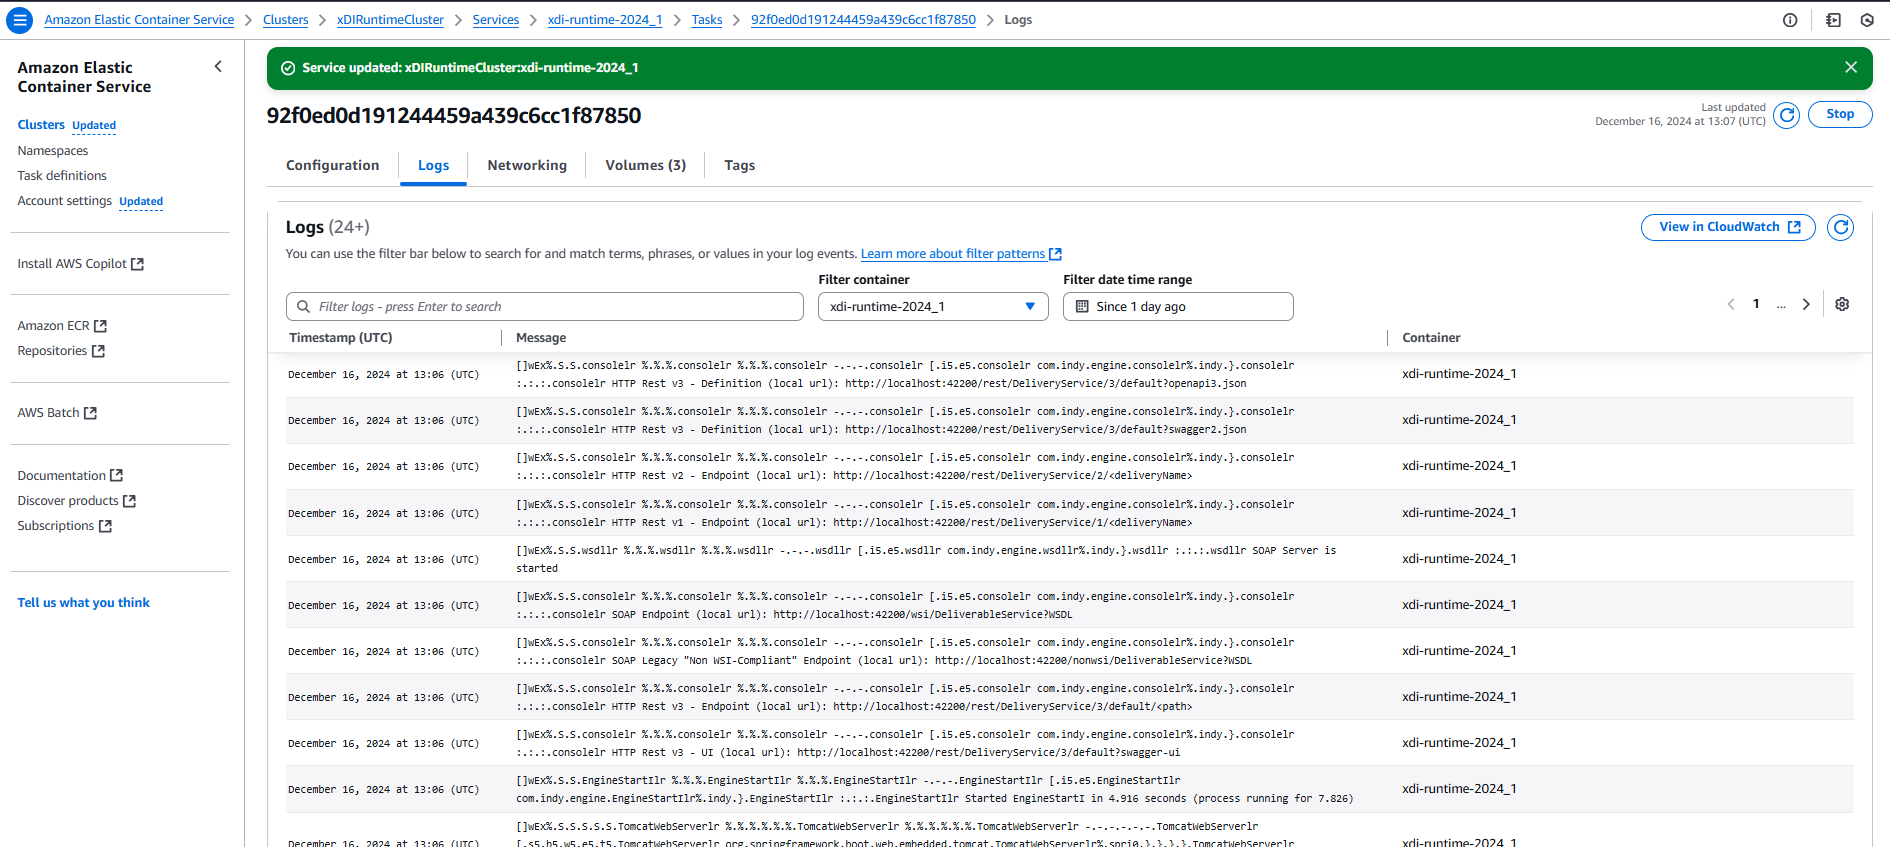Open the Tasks breadcrumb link

tap(707, 20)
